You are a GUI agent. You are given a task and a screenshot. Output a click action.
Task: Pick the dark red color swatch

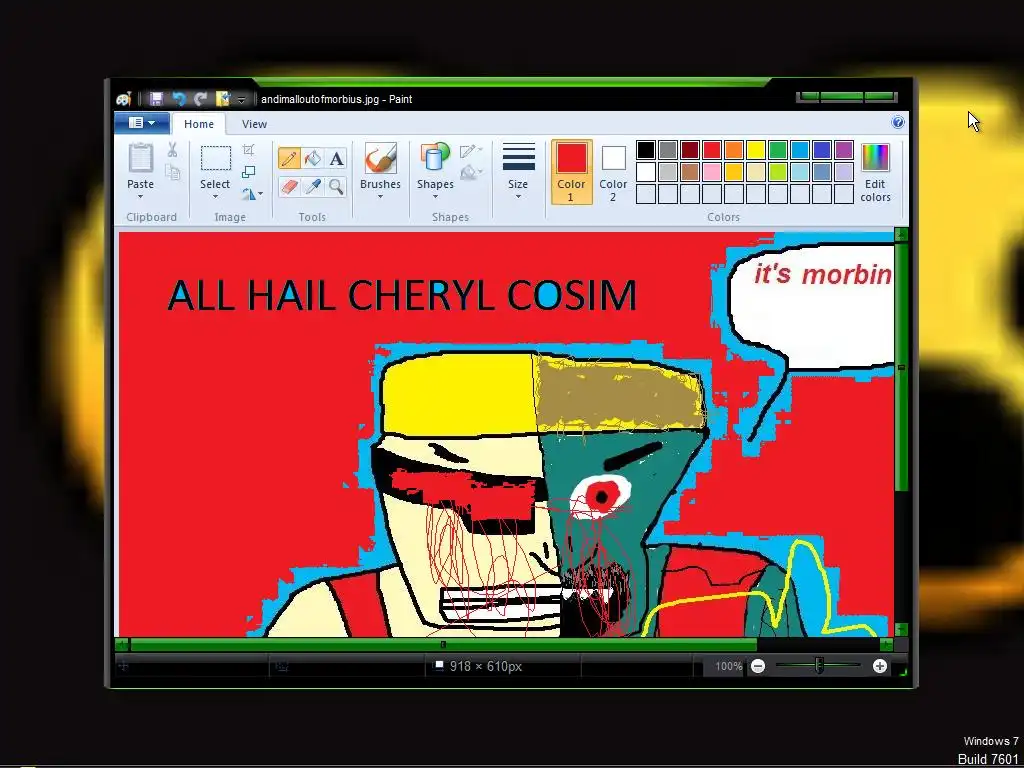690,150
